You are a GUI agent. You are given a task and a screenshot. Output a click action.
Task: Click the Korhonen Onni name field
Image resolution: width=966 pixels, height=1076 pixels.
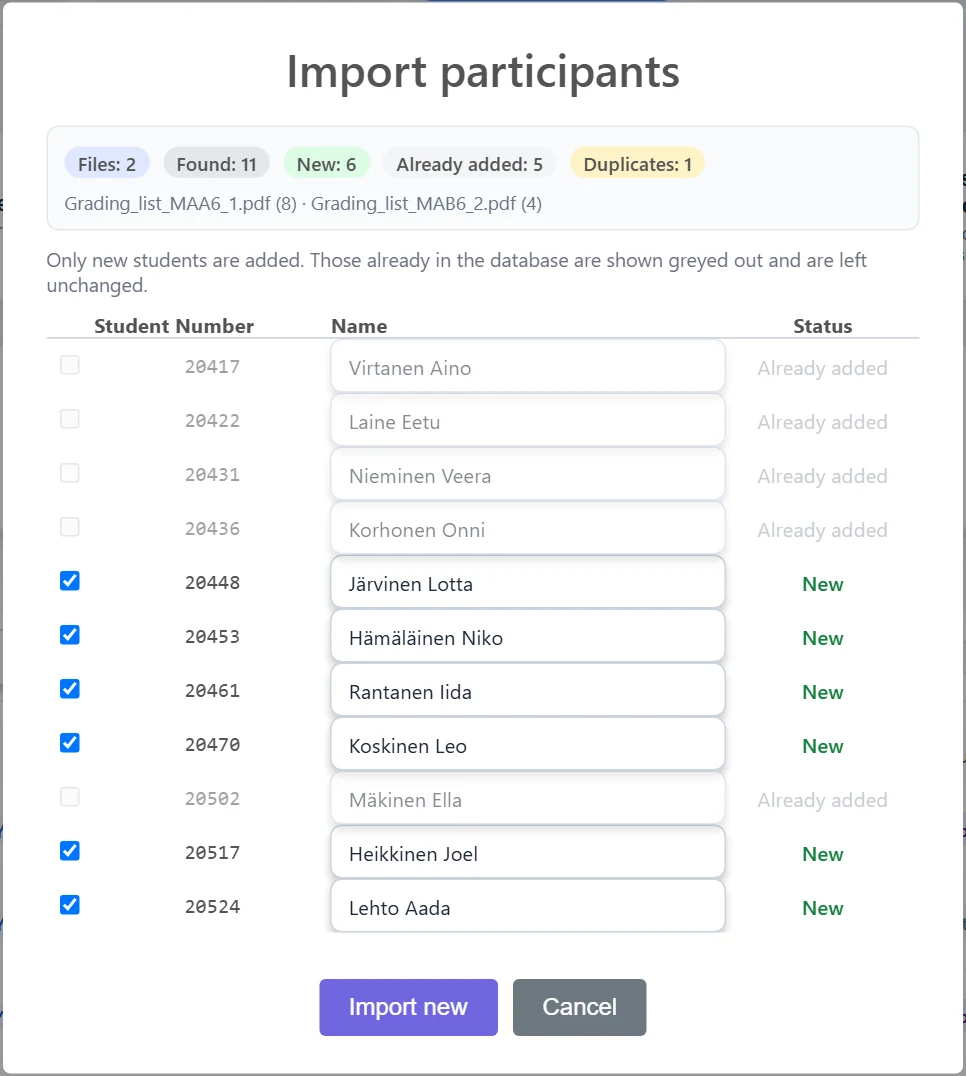[528, 528]
